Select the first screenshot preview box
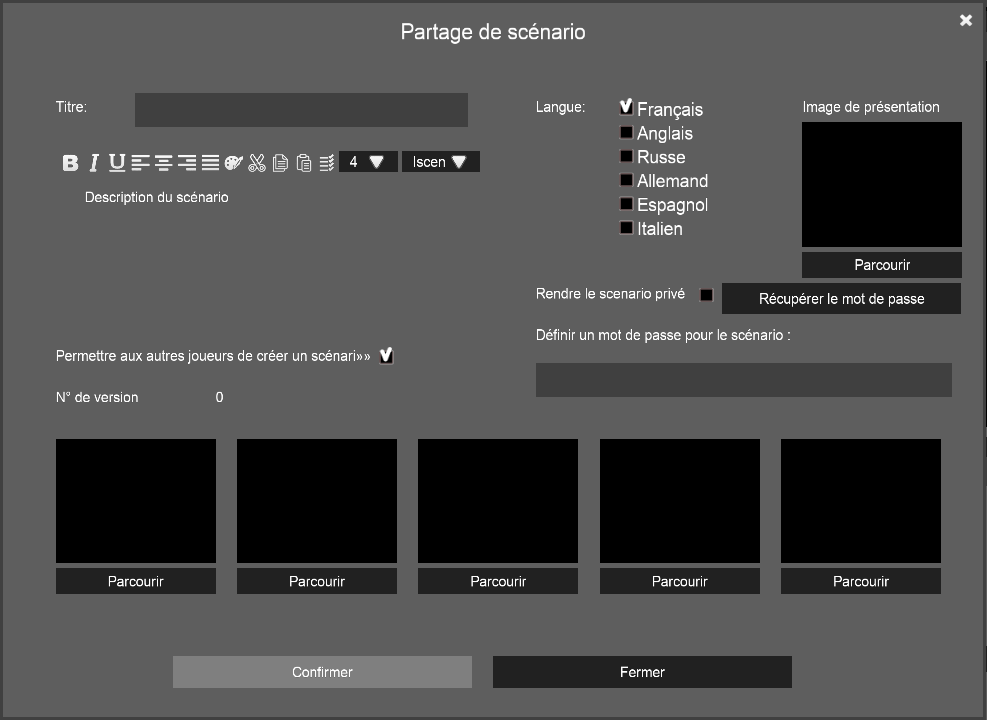 [136, 501]
